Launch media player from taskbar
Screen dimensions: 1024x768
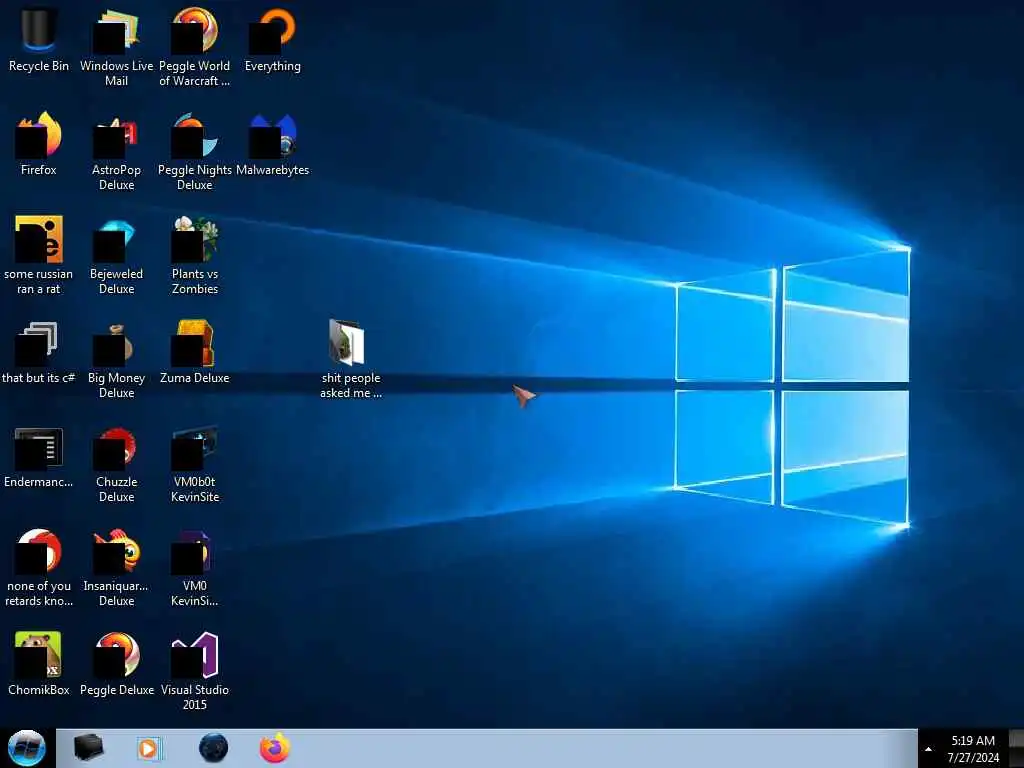[x=149, y=748]
